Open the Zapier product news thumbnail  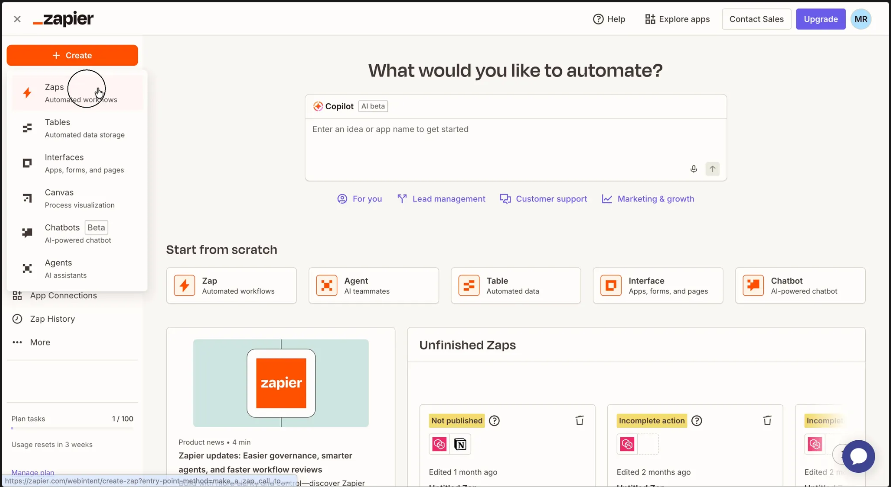click(280, 383)
